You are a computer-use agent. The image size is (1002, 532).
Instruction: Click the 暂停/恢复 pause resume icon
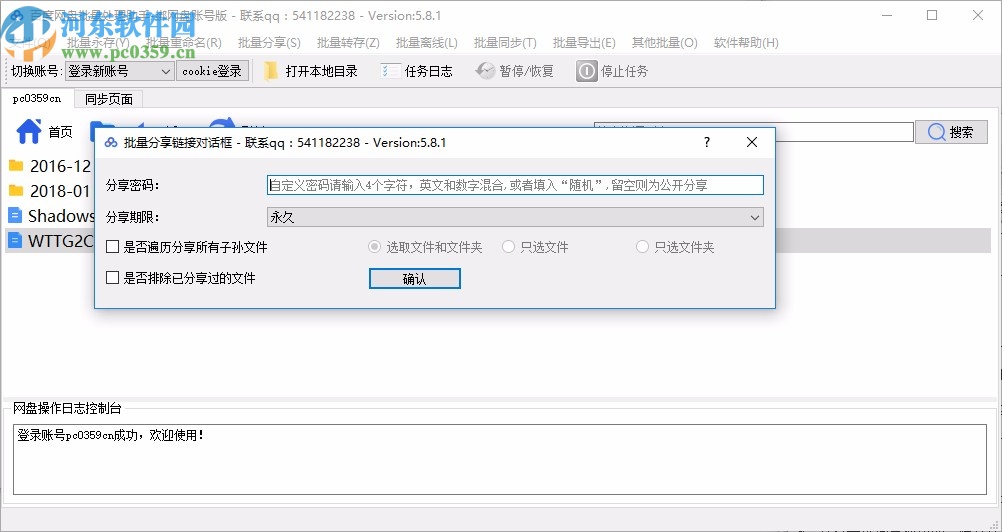486,71
